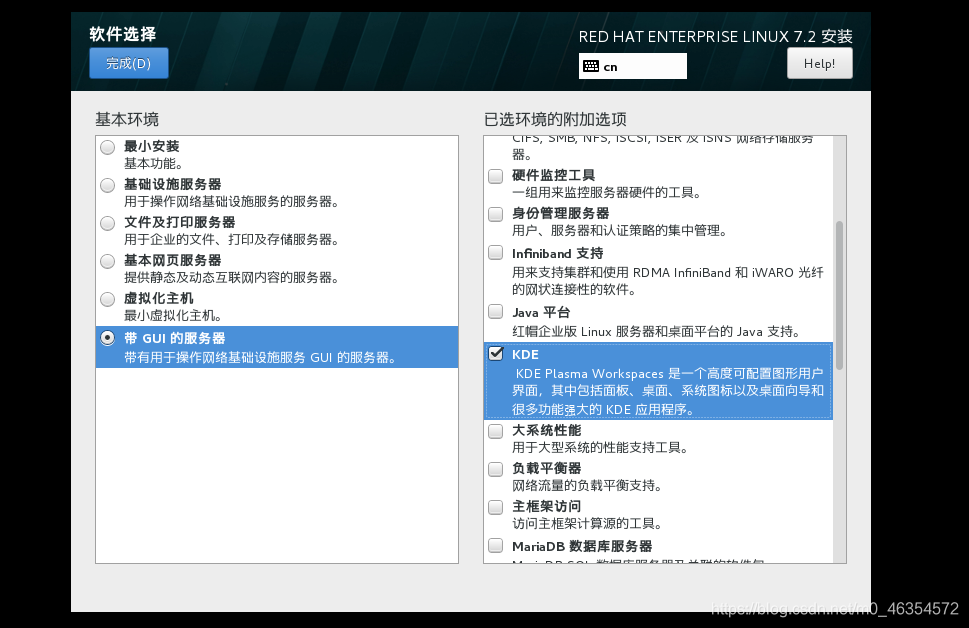This screenshot has height=628, width=969.
Task: Click the 完成(D) done button
Action: (x=129, y=63)
